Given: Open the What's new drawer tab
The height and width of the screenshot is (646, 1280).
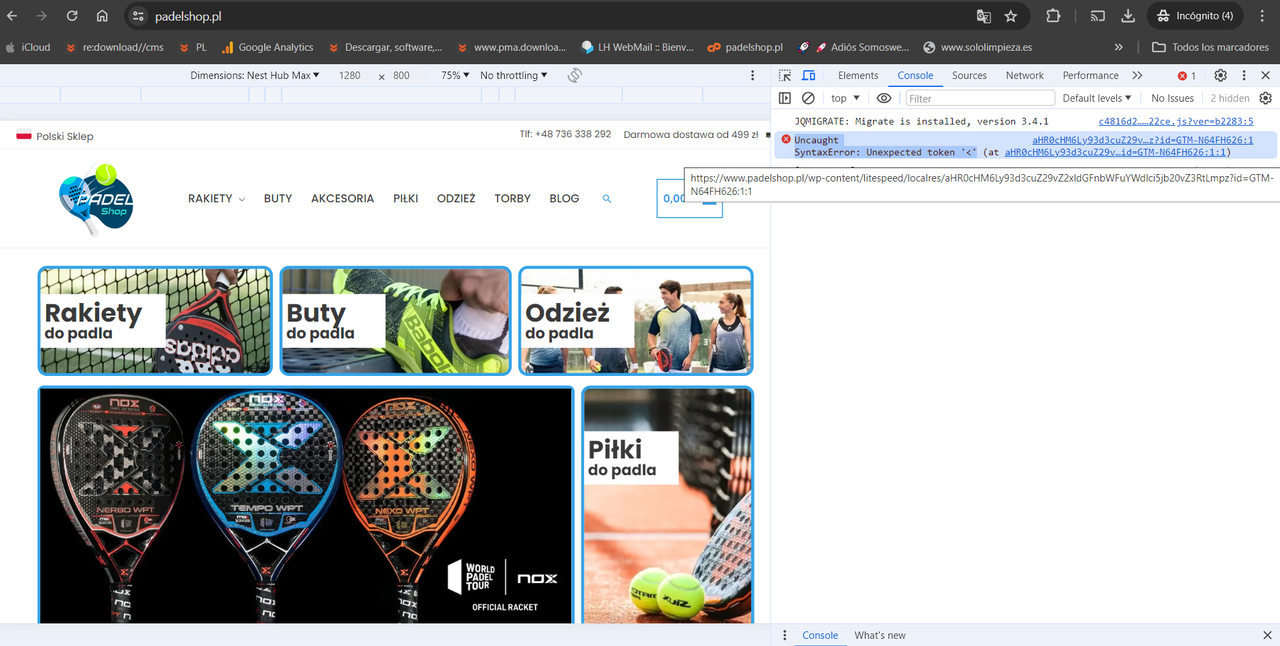Looking at the screenshot, I should click(880, 635).
